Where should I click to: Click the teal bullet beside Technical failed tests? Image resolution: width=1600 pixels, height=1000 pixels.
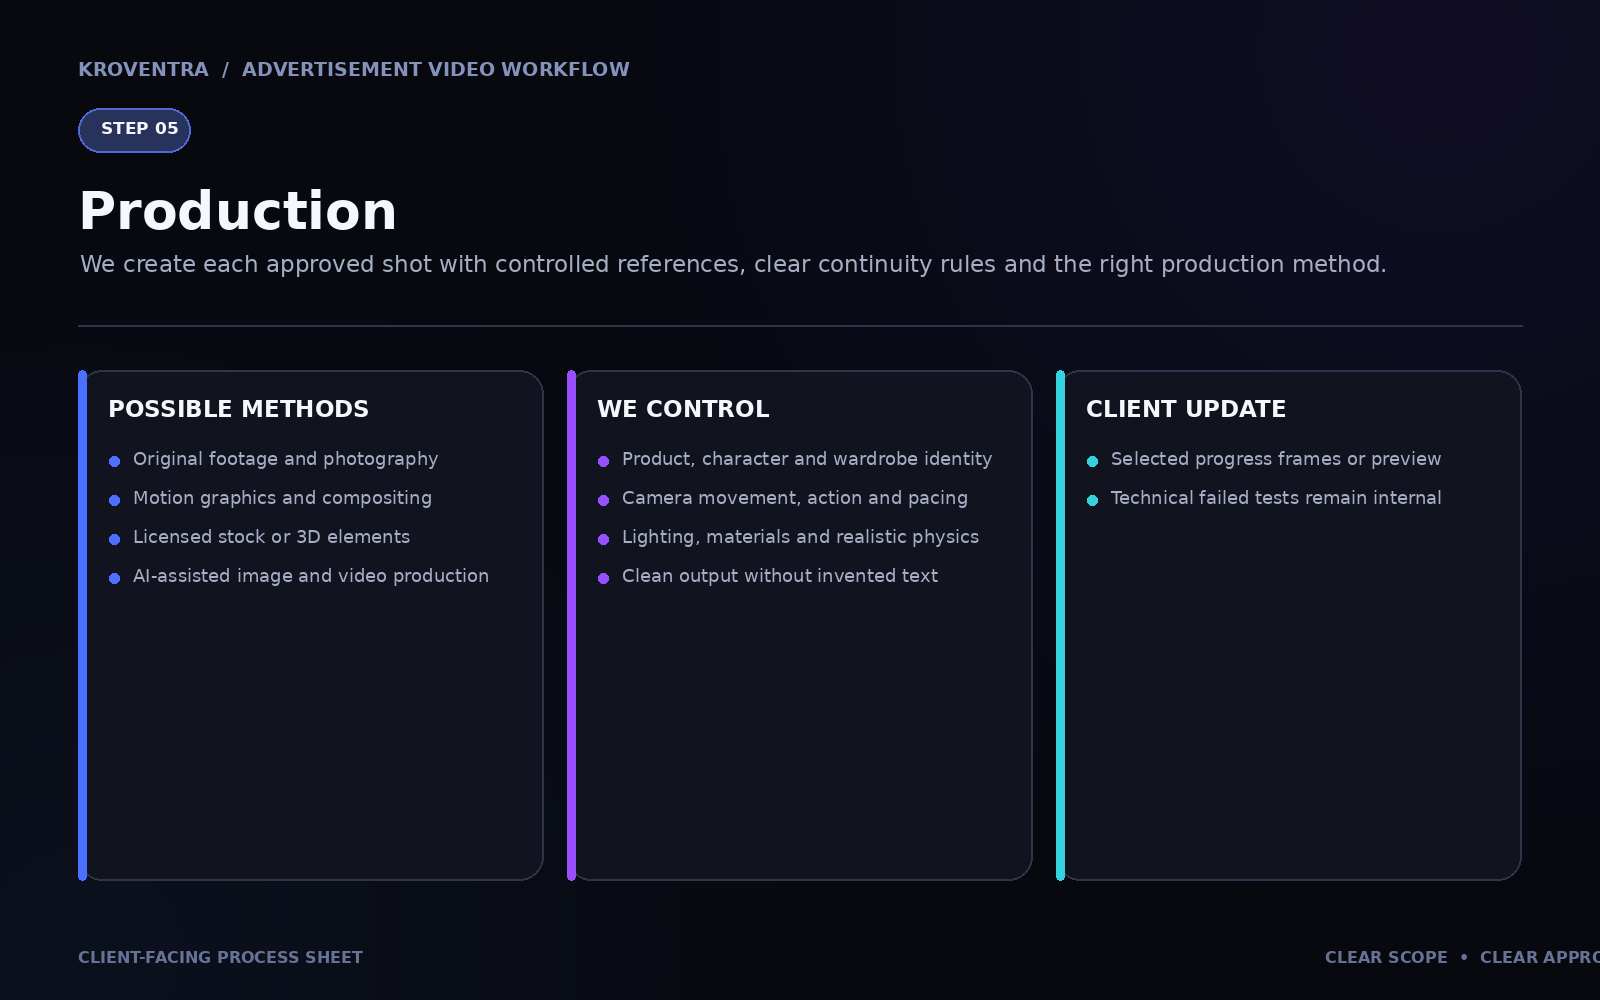(x=1092, y=500)
